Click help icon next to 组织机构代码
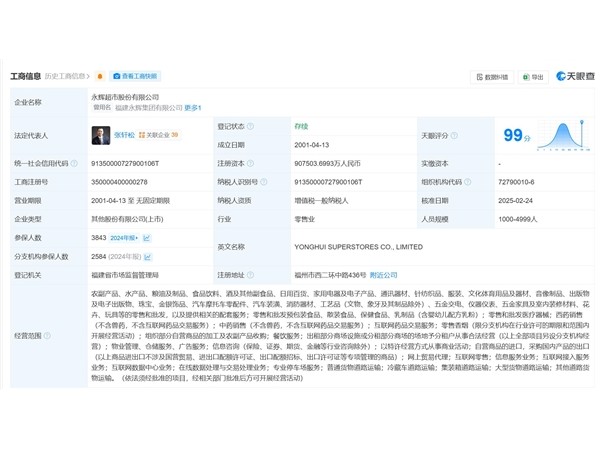This screenshot has width=600, height=450. pos(468,182)
